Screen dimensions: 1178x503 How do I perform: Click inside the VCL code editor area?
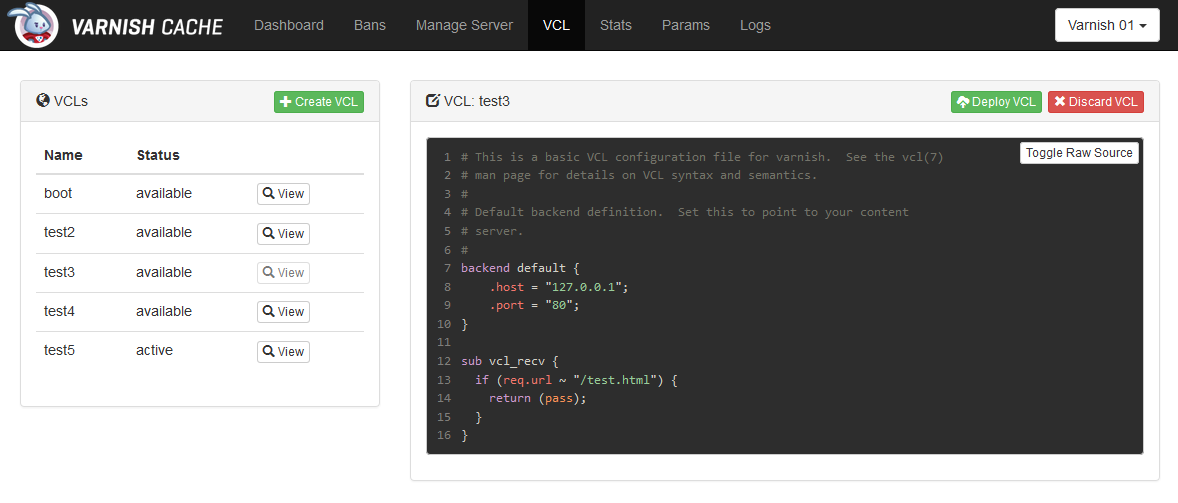pos(784,296)
